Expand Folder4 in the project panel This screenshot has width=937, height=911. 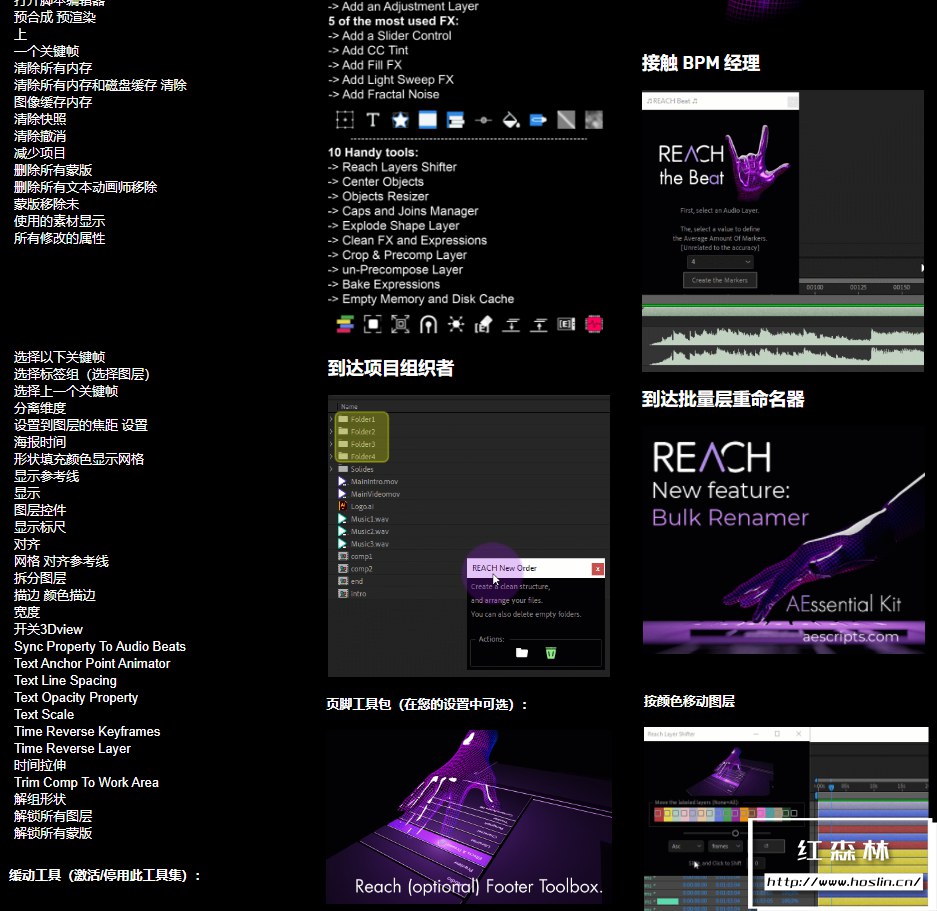332,457
